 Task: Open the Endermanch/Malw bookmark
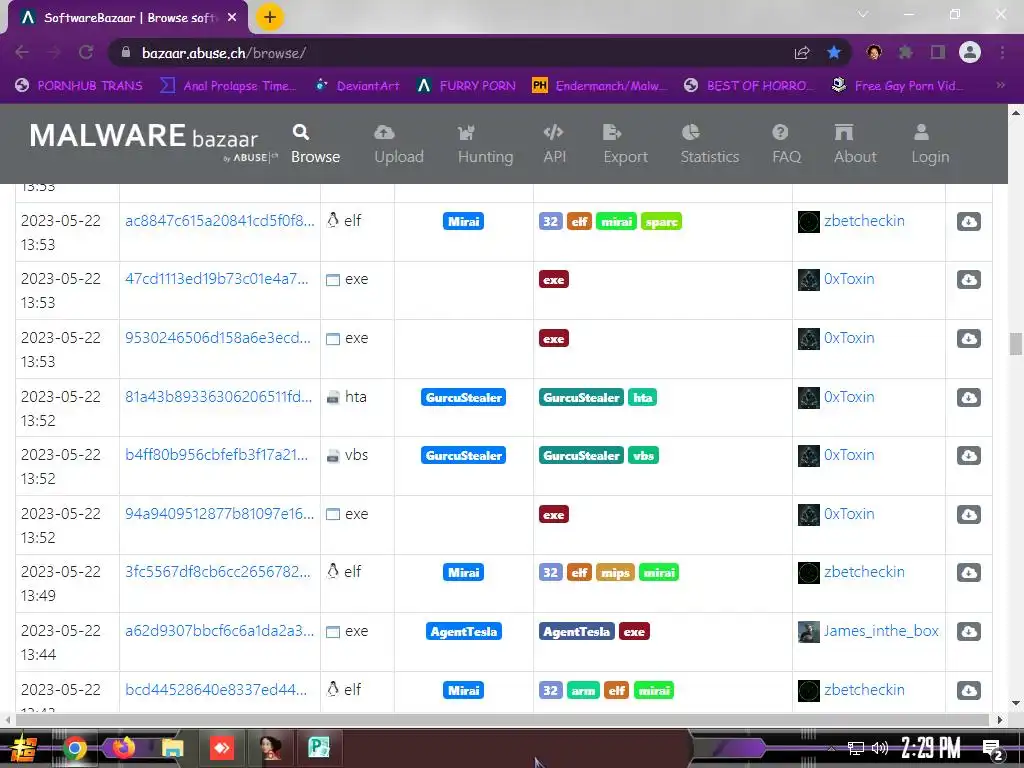600,86
